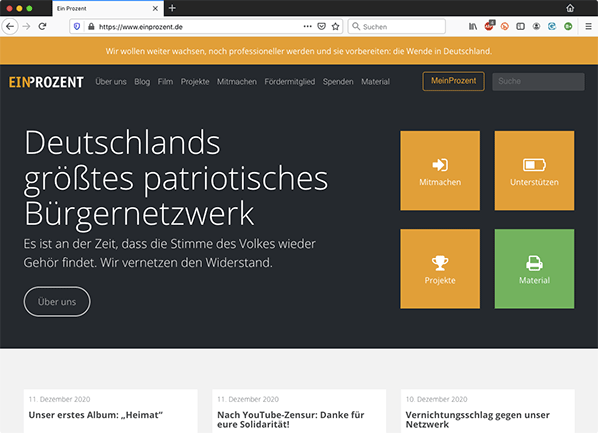The image size is (598, 433).
Task: Click the Unterstützen tile with battery icon
Action: [x=534, y=171]
